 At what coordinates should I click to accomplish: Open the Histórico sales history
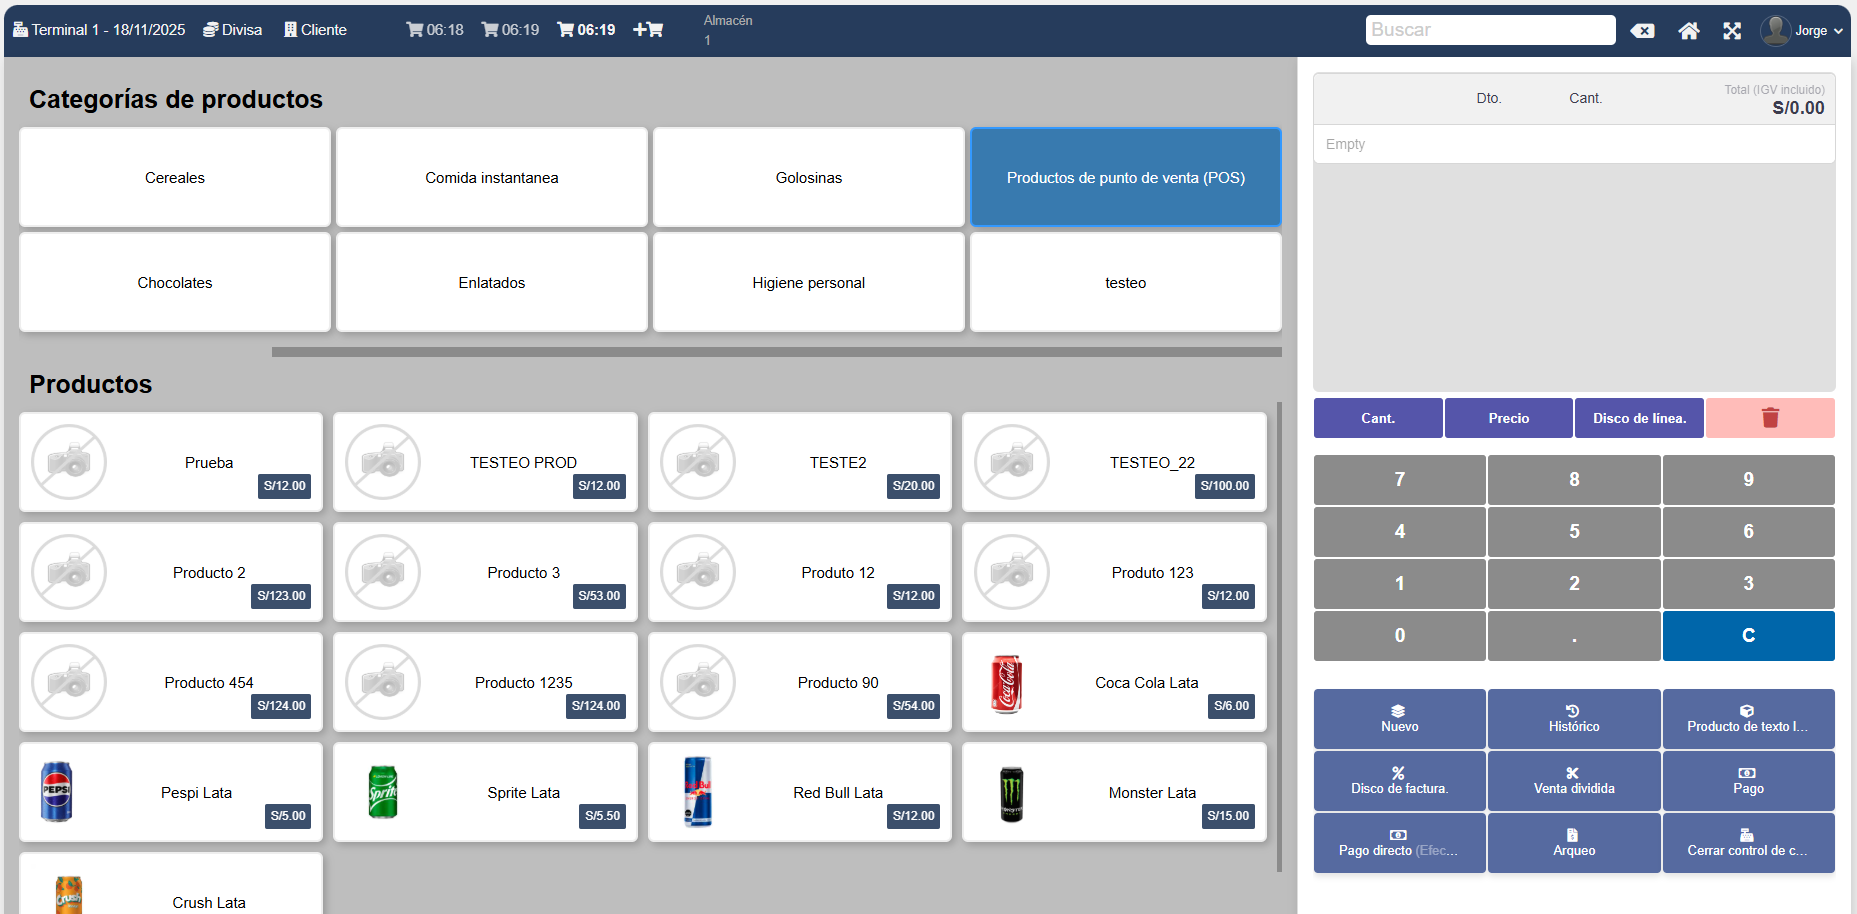[1574, 719]
